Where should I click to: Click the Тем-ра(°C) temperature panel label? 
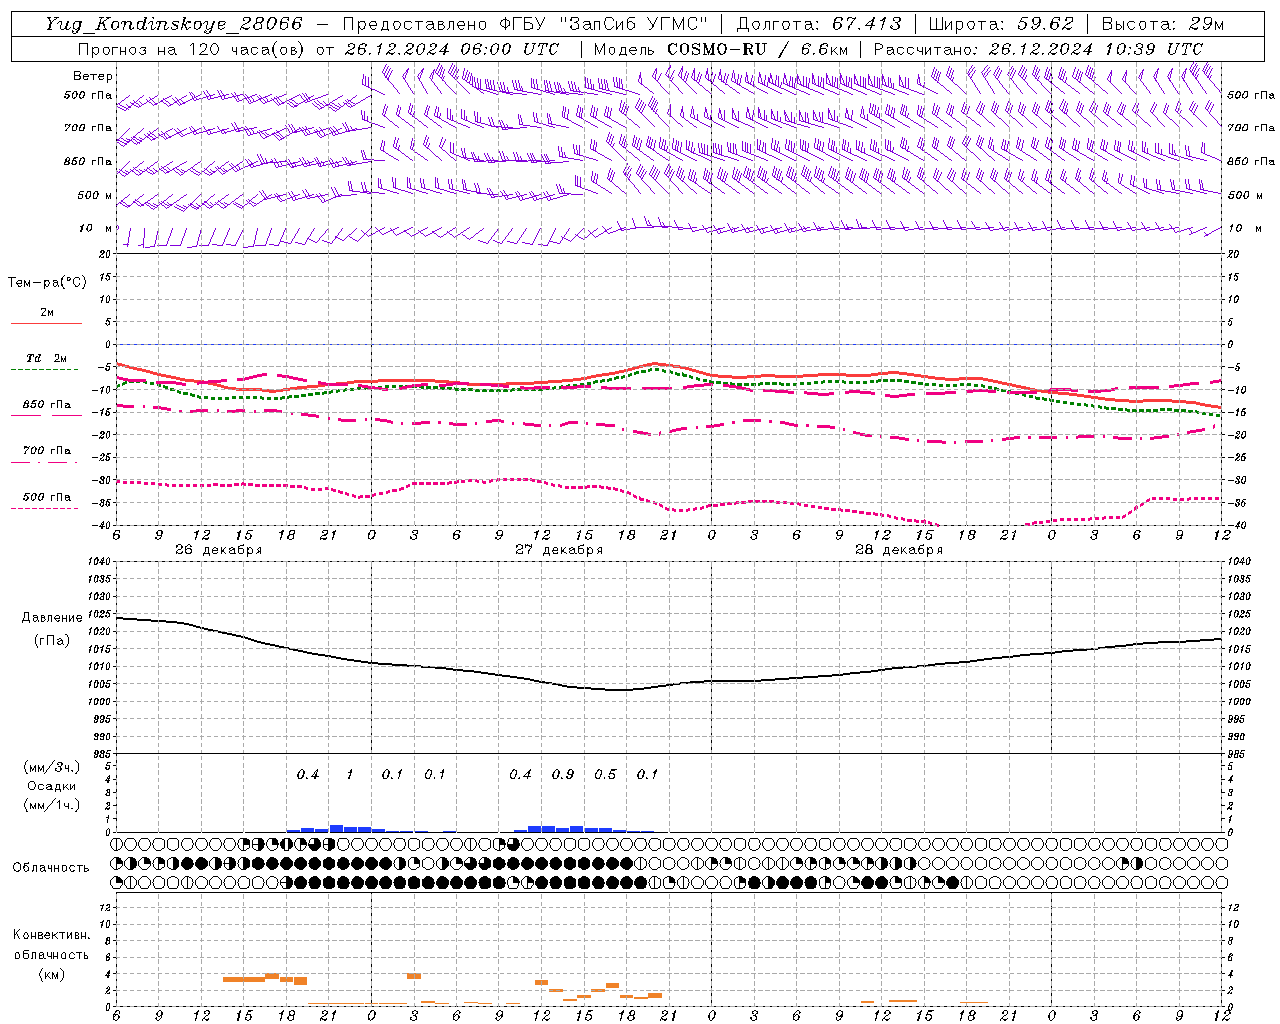[47, 283]
